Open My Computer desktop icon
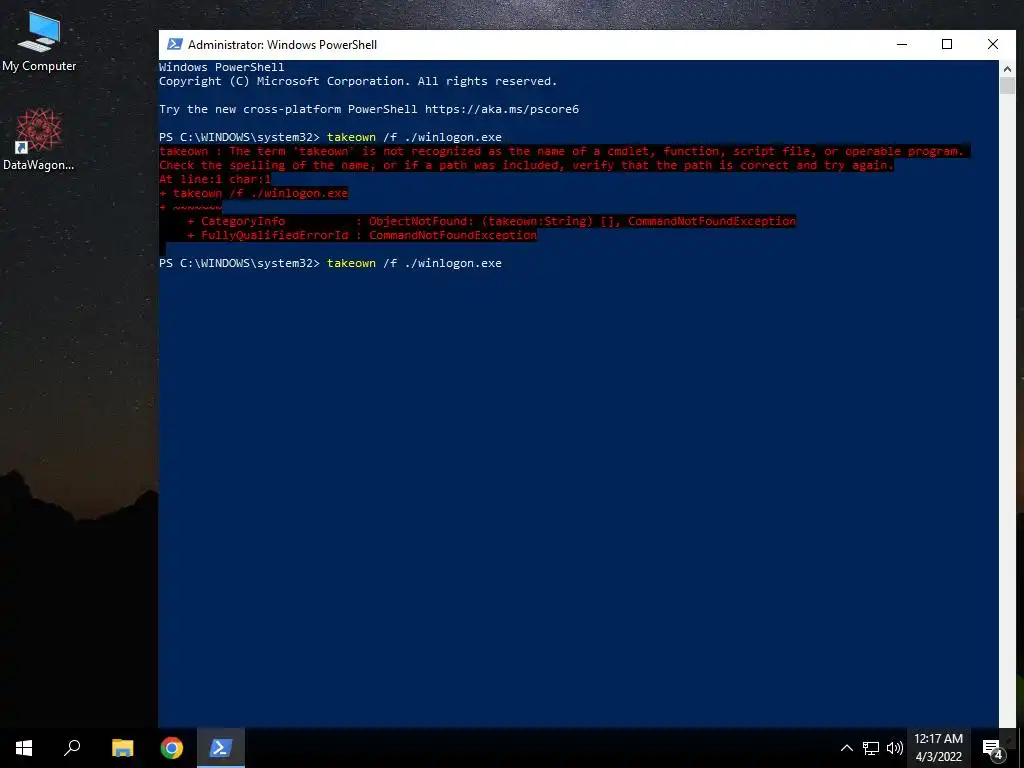This screenshot has width=1024, height=768. point(39,42)
